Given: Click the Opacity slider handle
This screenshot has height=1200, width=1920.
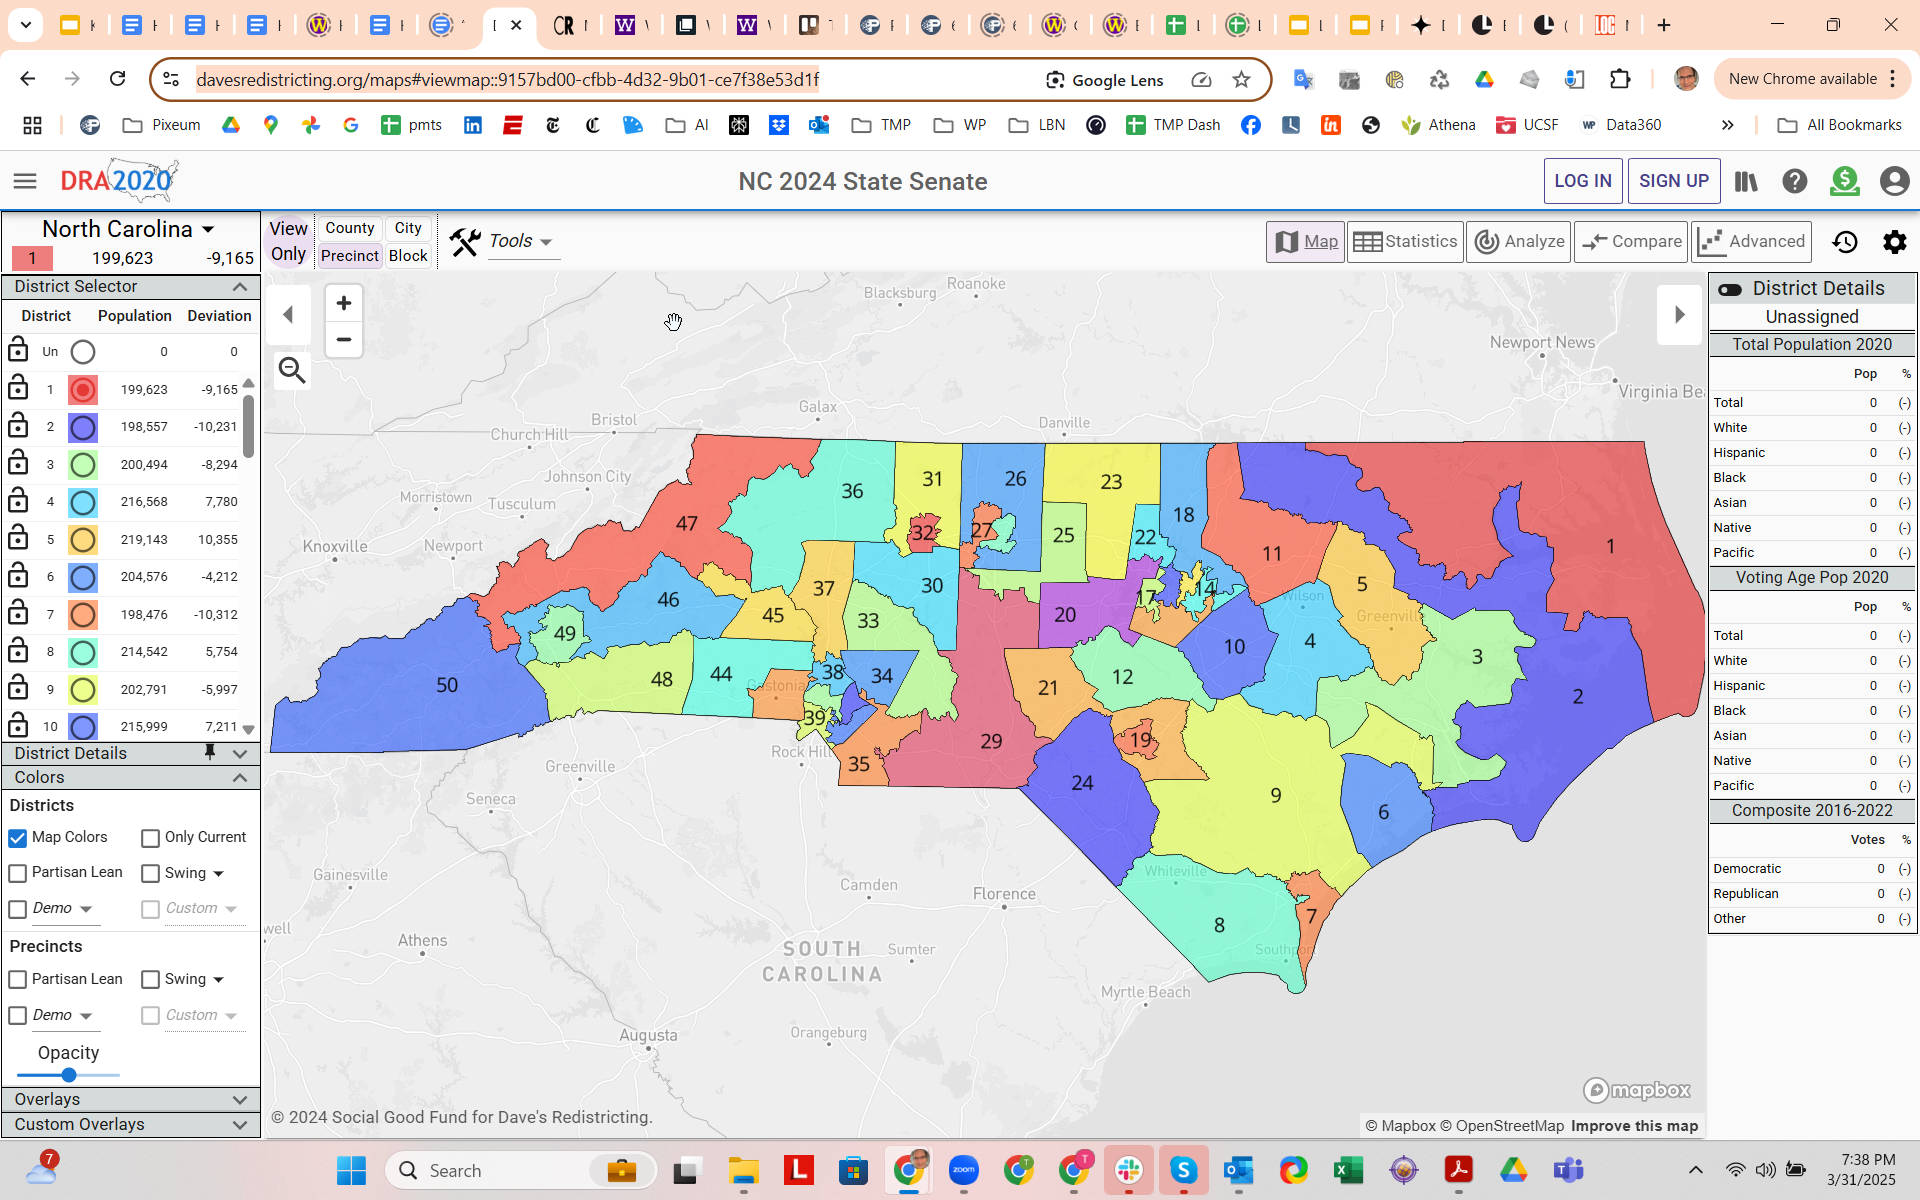Looking at the screenshot, I should coord(69,1075).
